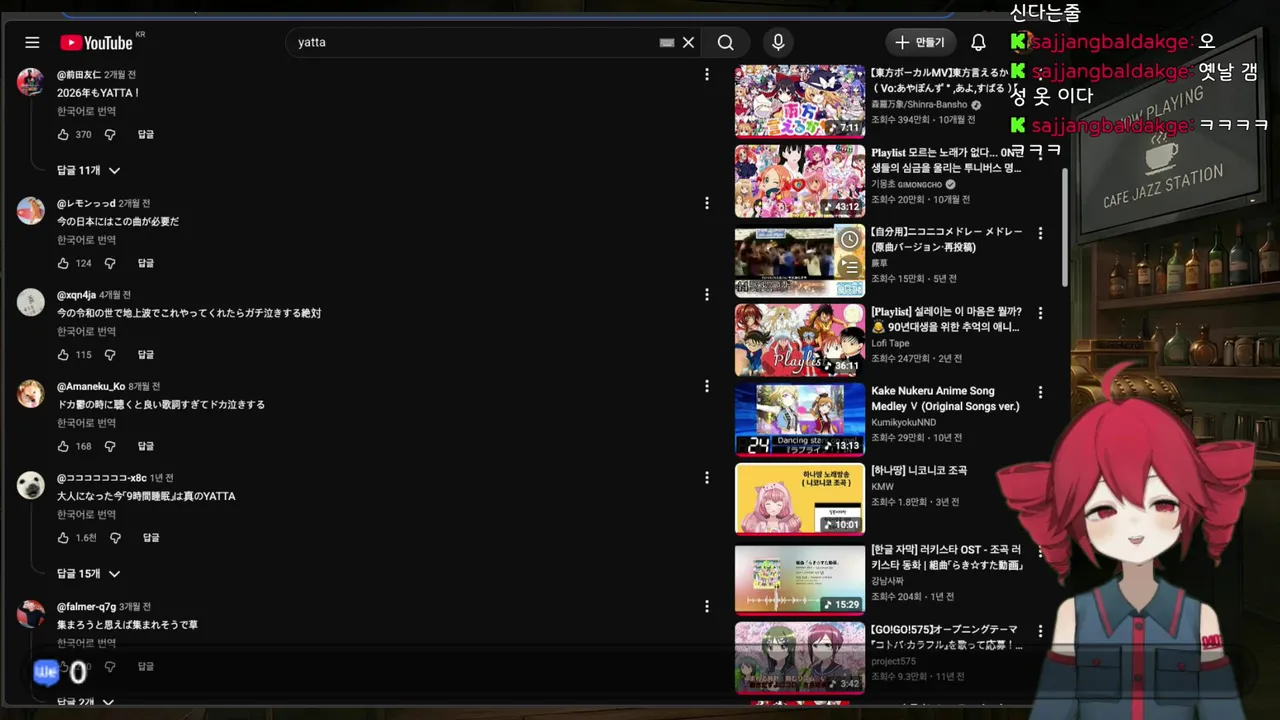Open the Lofi Tape channel name
The image size is (1280, 720).
click(890, 343)
